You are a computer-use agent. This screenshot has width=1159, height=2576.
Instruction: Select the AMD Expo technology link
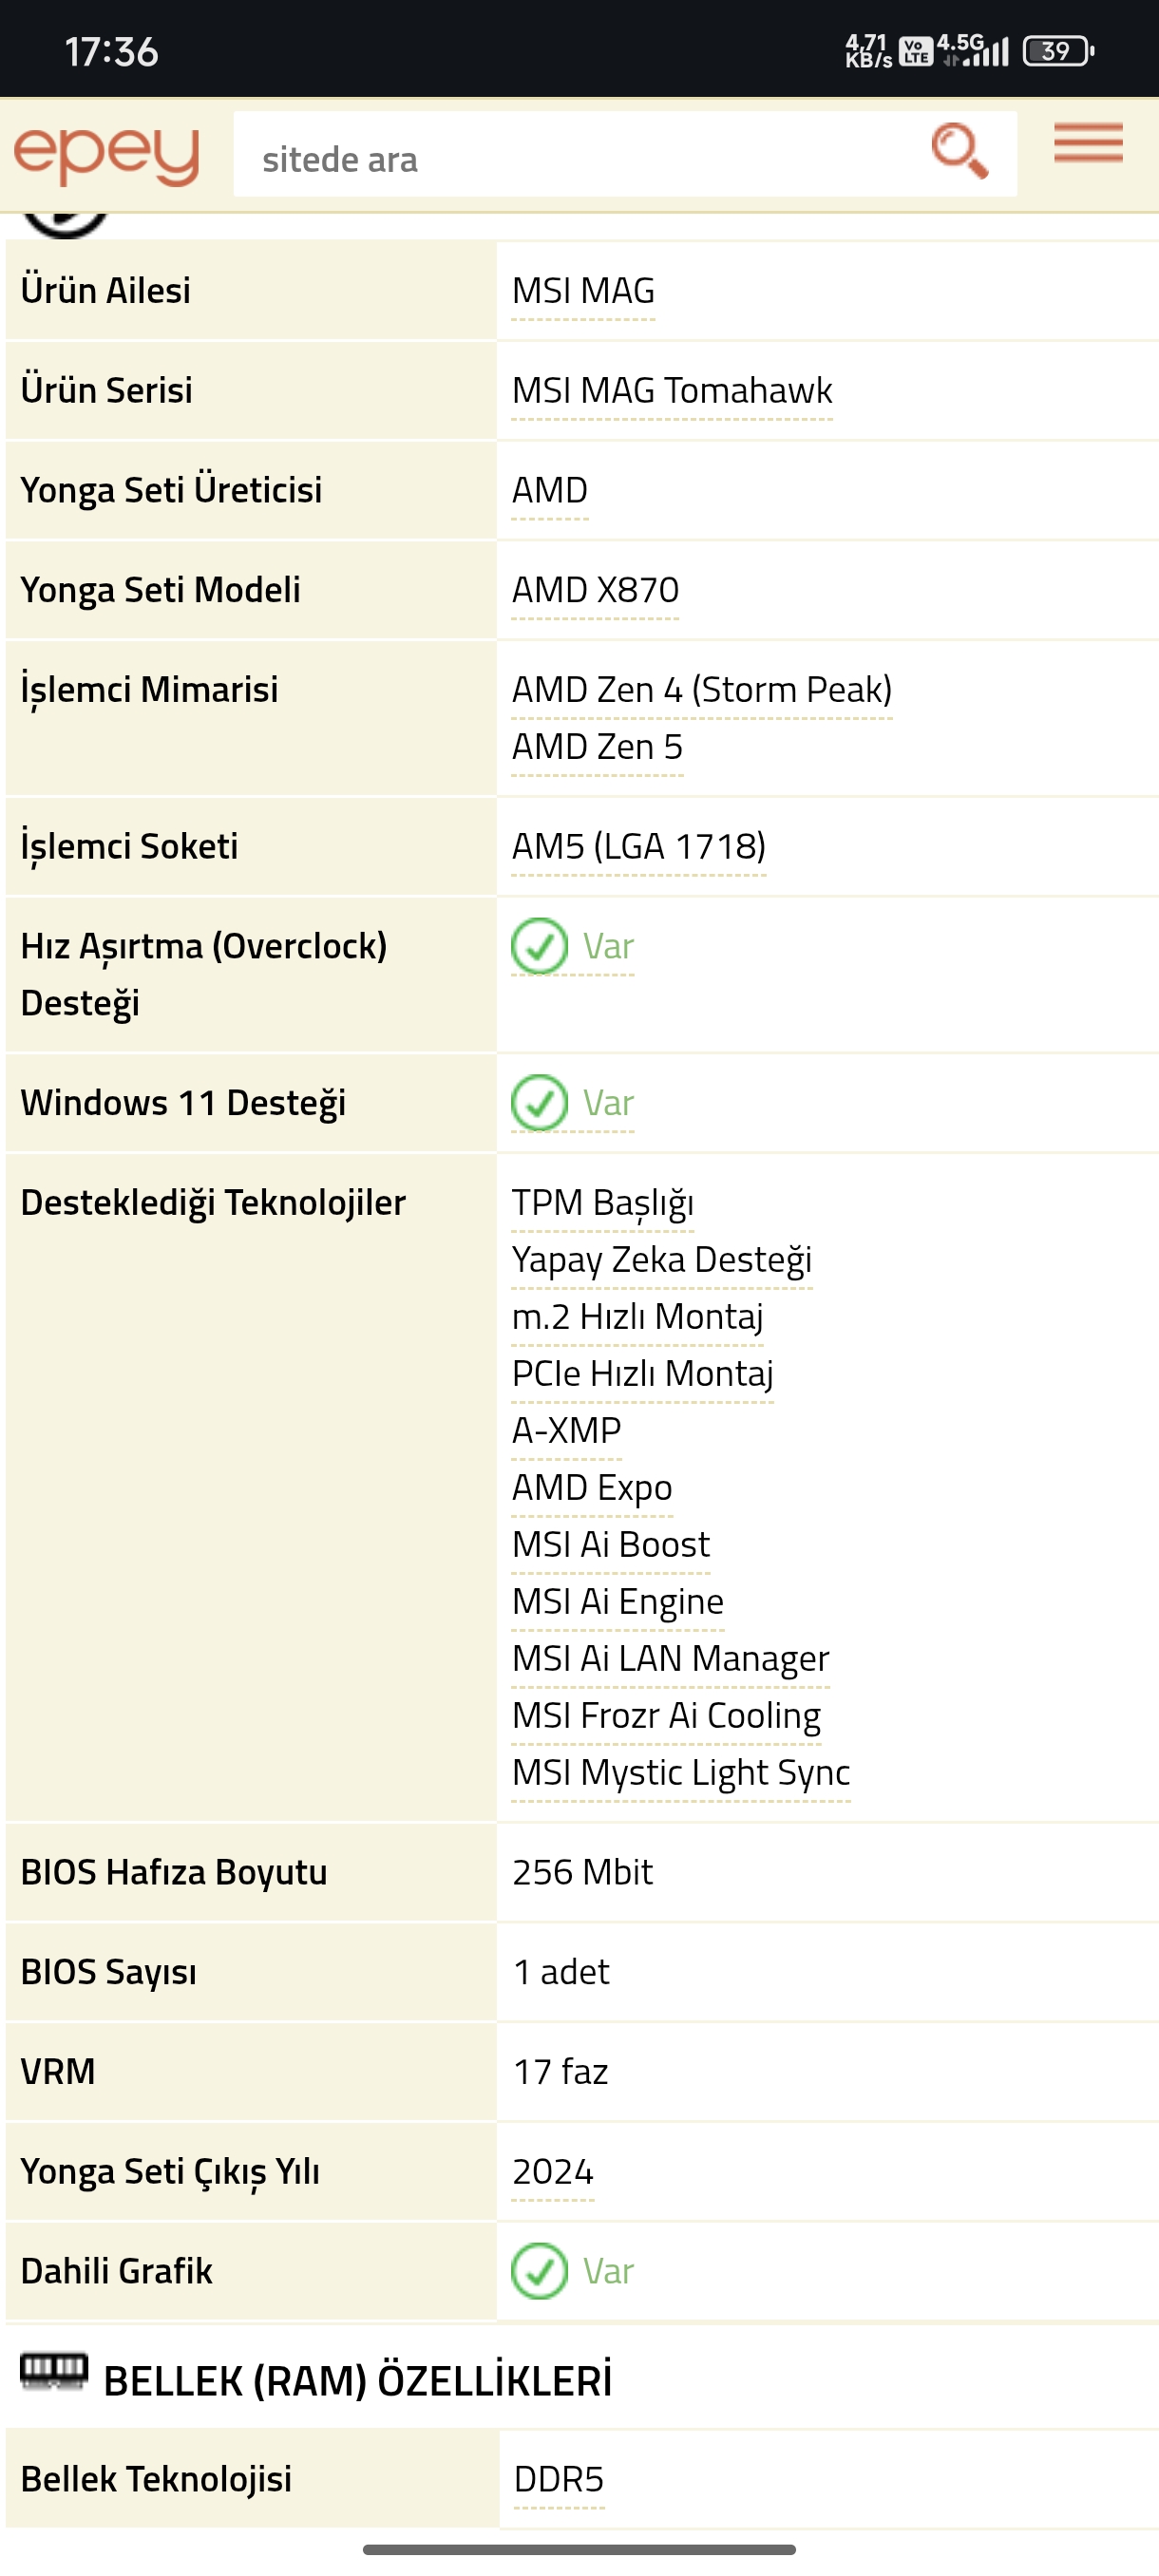click(592, 1488)
